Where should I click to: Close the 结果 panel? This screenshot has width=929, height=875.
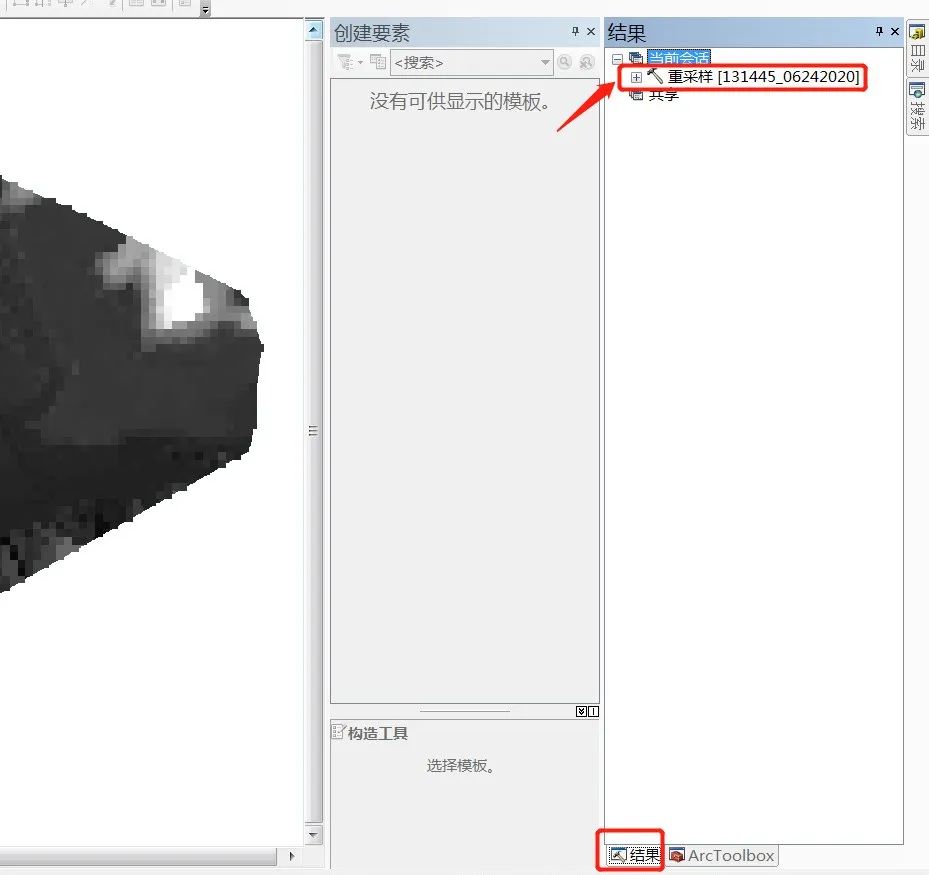895,32
